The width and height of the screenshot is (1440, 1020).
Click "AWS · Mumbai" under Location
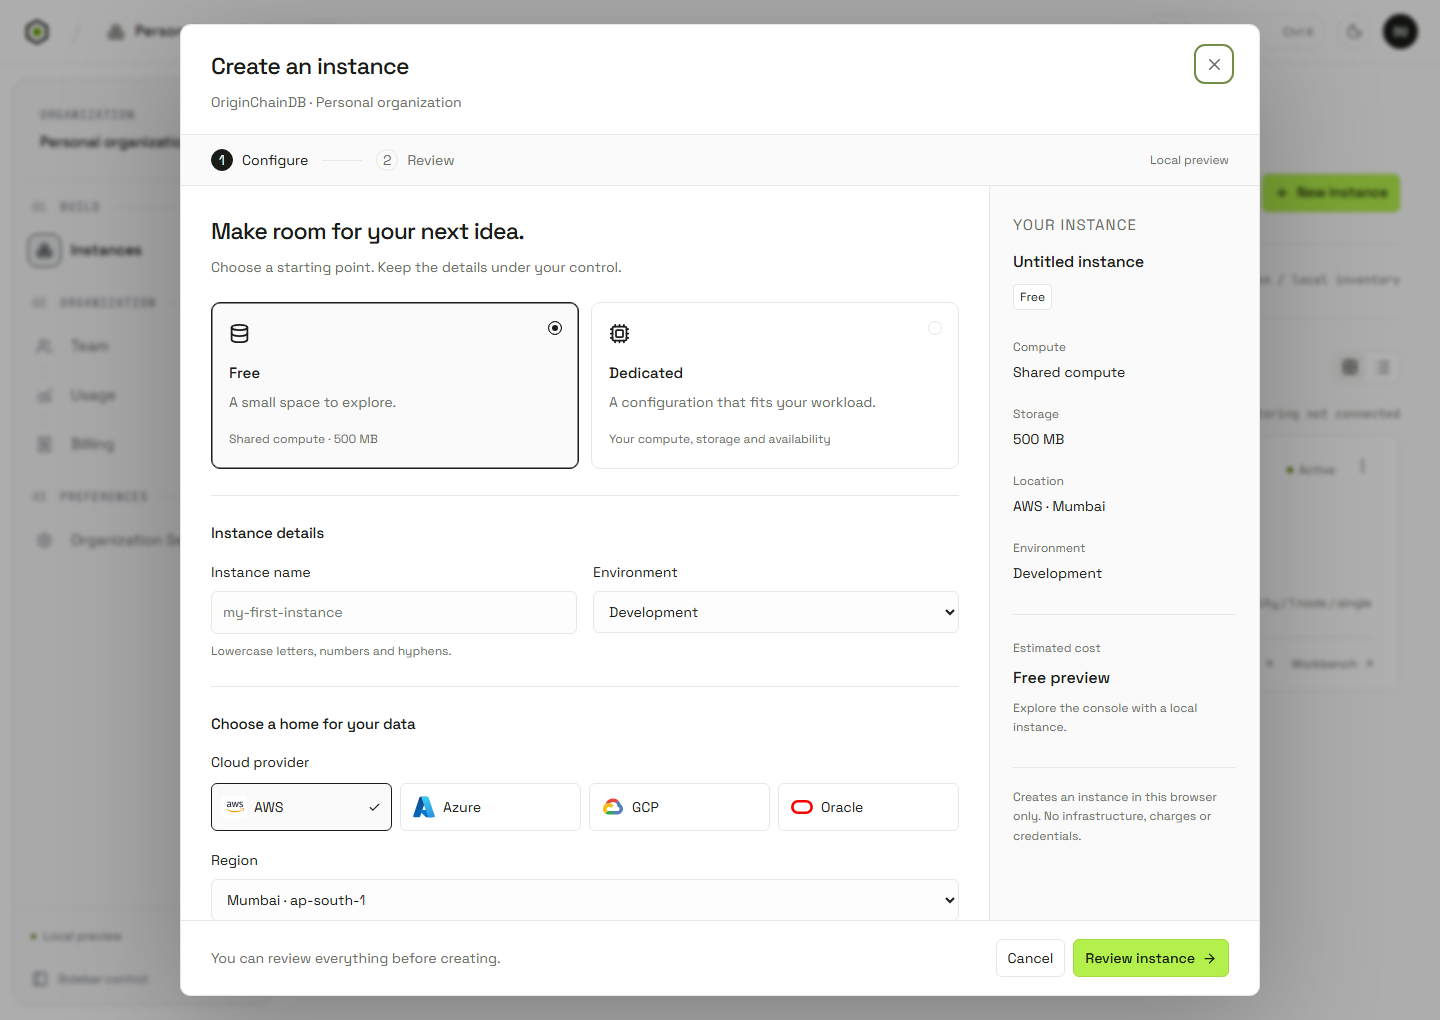click(1059, 506)
